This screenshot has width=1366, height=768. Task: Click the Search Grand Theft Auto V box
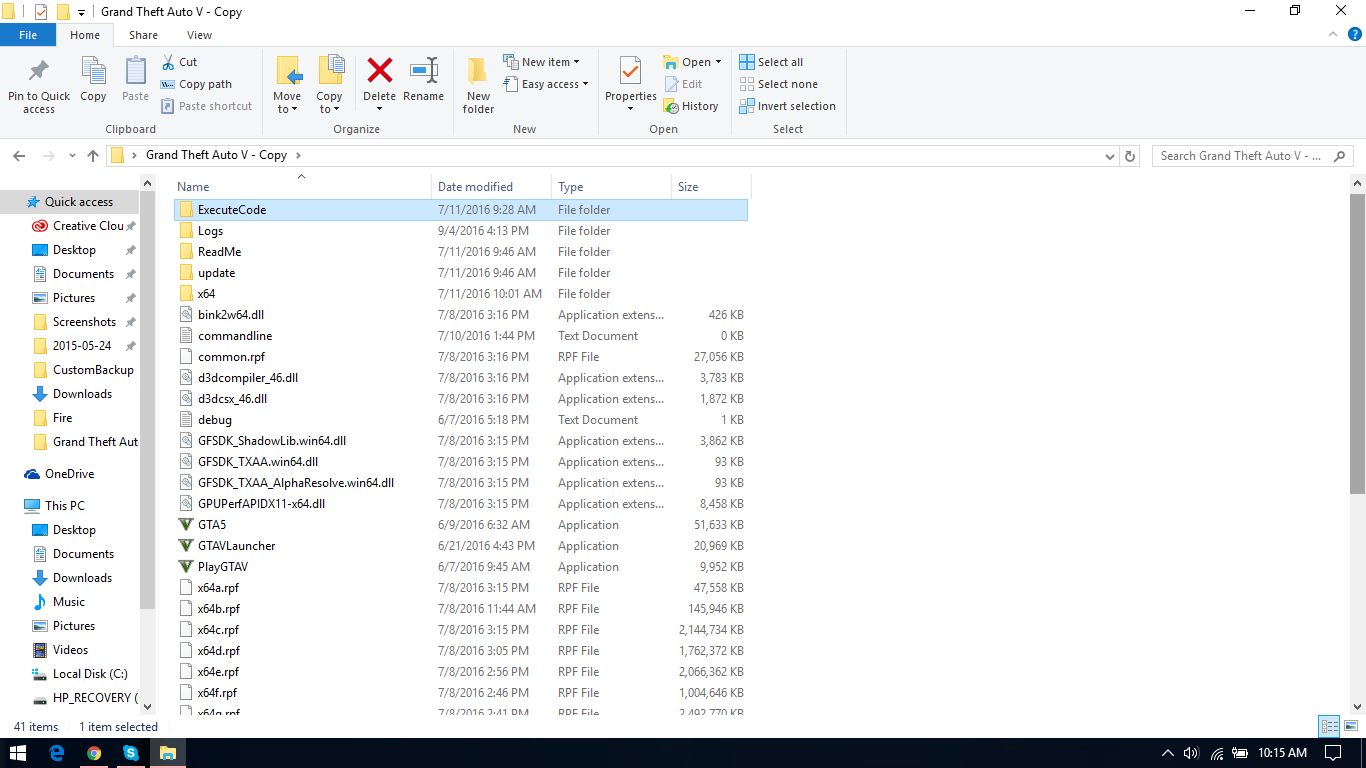pos(1240,156)
